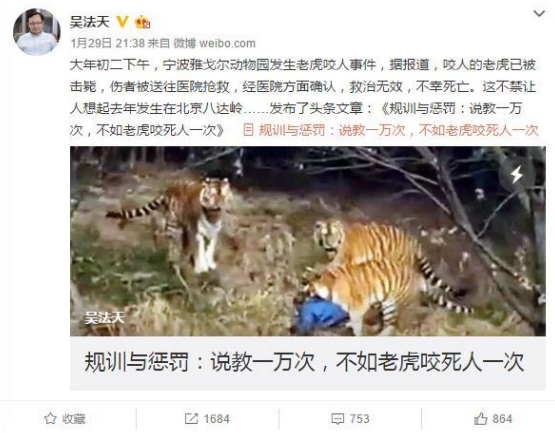Screen dimensions: 555x433
Task: Click the comment bubble icon
Action: [337, 419]
